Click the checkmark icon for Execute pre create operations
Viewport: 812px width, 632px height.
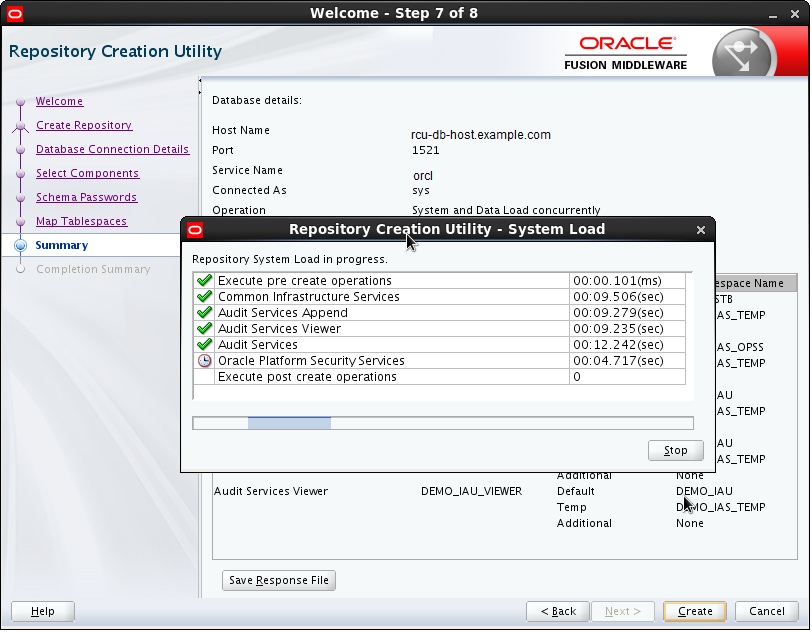point(204,280)
